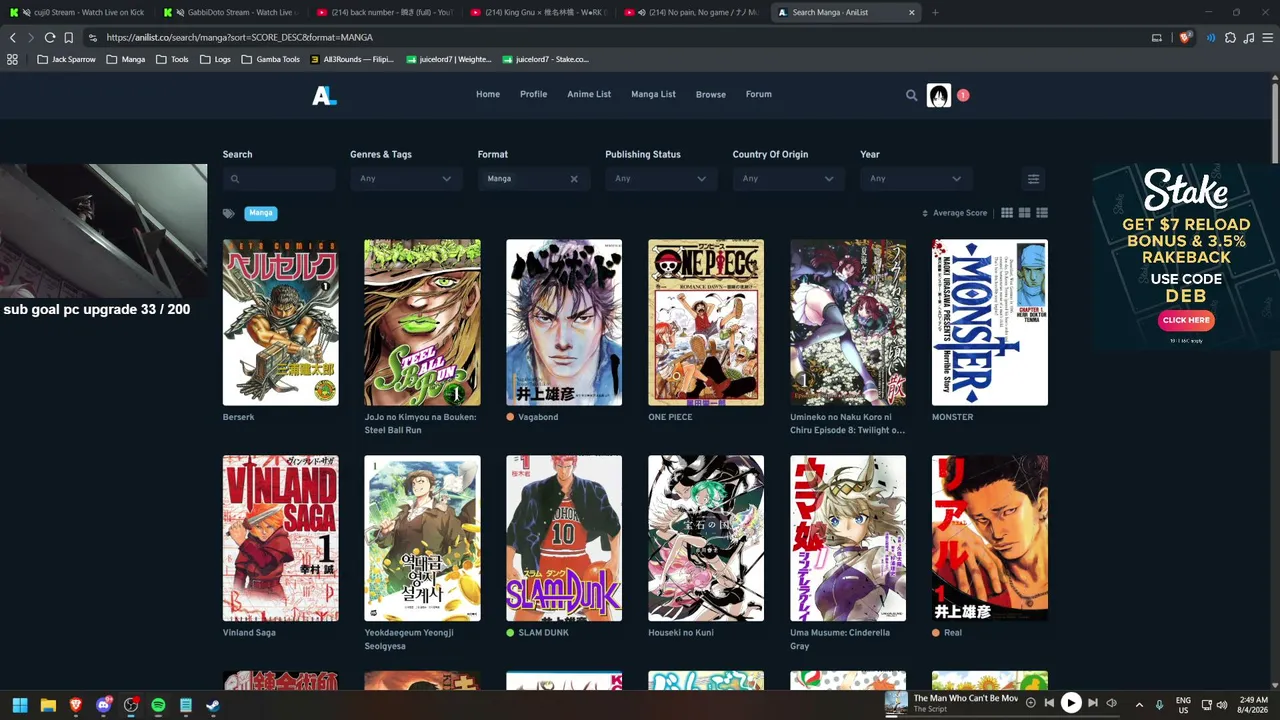This screenshot has width=1280, height=720.
Task: Open Profile from the AniList navbar
Action: click(533, 95)
